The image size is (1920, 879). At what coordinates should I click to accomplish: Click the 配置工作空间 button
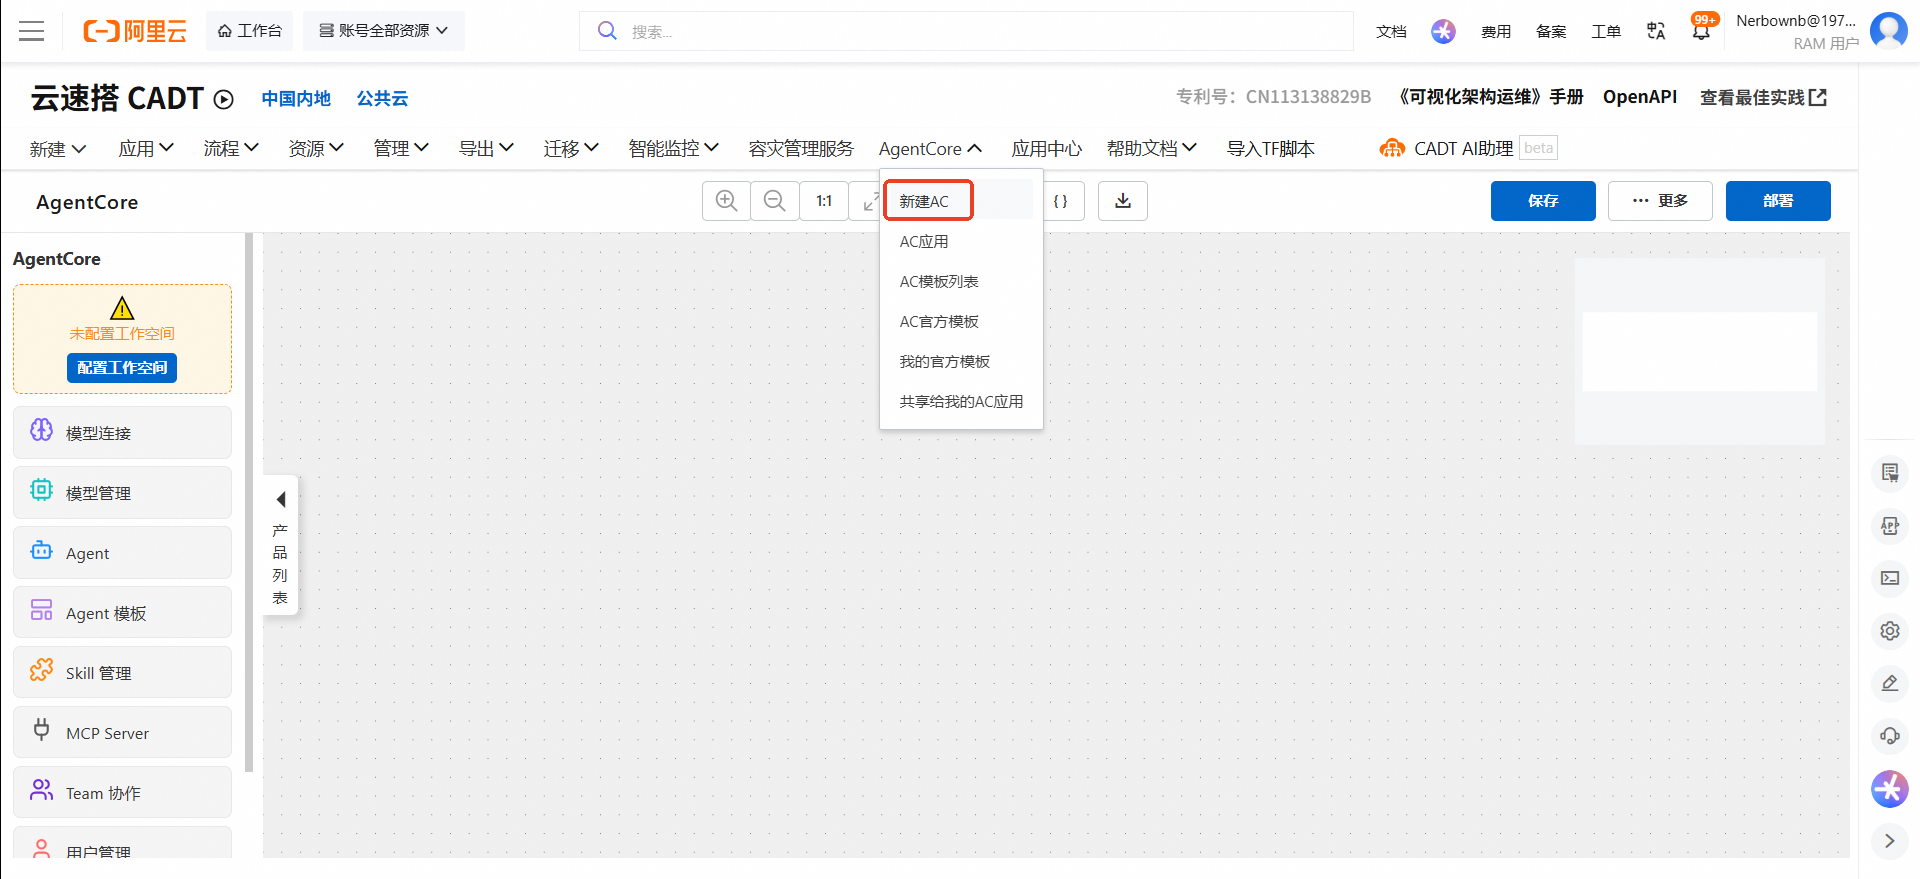pos(122,368)
